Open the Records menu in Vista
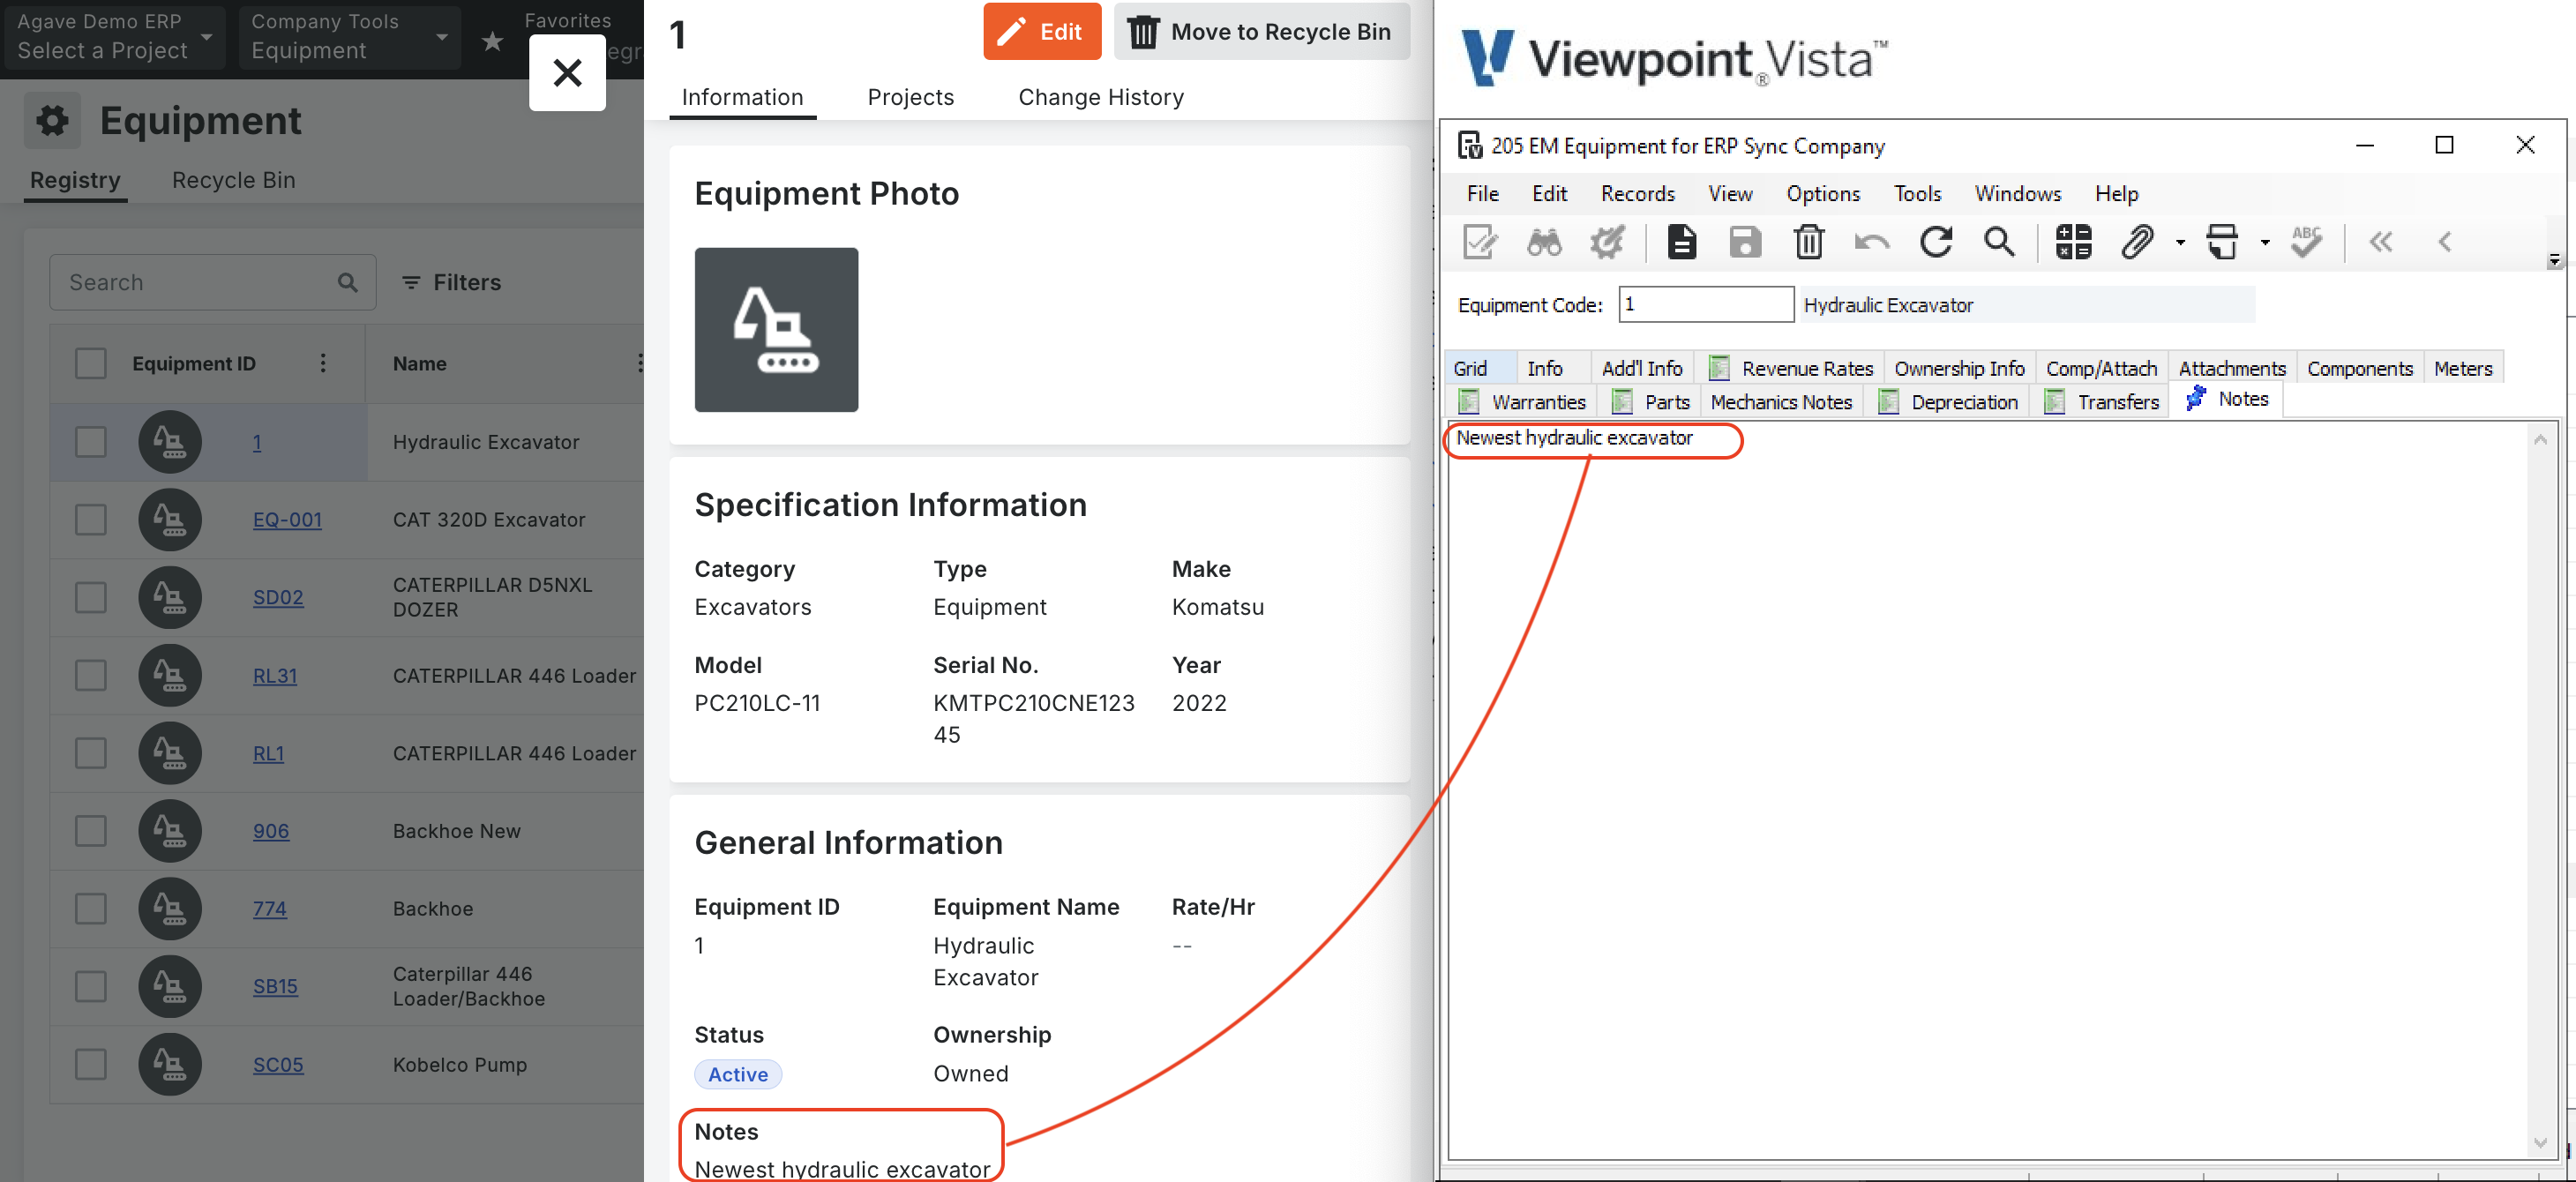Viewport: 2576px width, 1182px height. click(x=1637, y=193)
